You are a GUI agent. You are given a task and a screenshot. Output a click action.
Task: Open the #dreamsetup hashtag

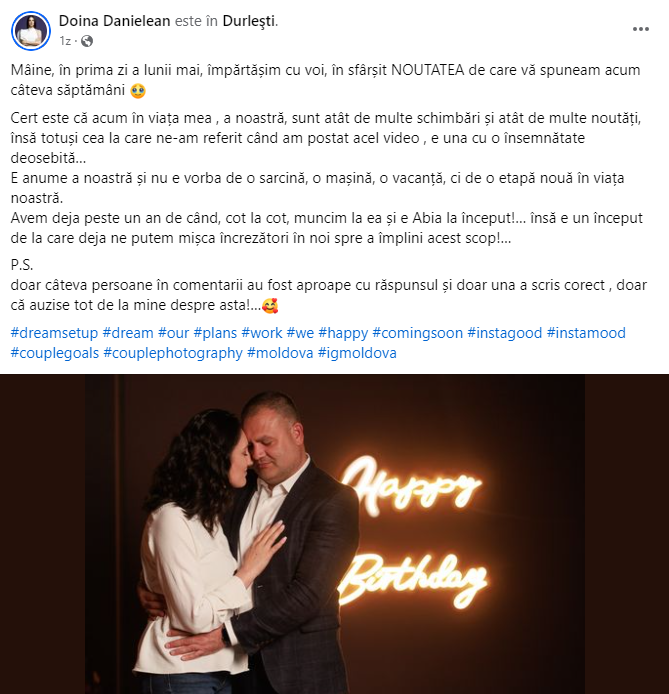(54, 333)
